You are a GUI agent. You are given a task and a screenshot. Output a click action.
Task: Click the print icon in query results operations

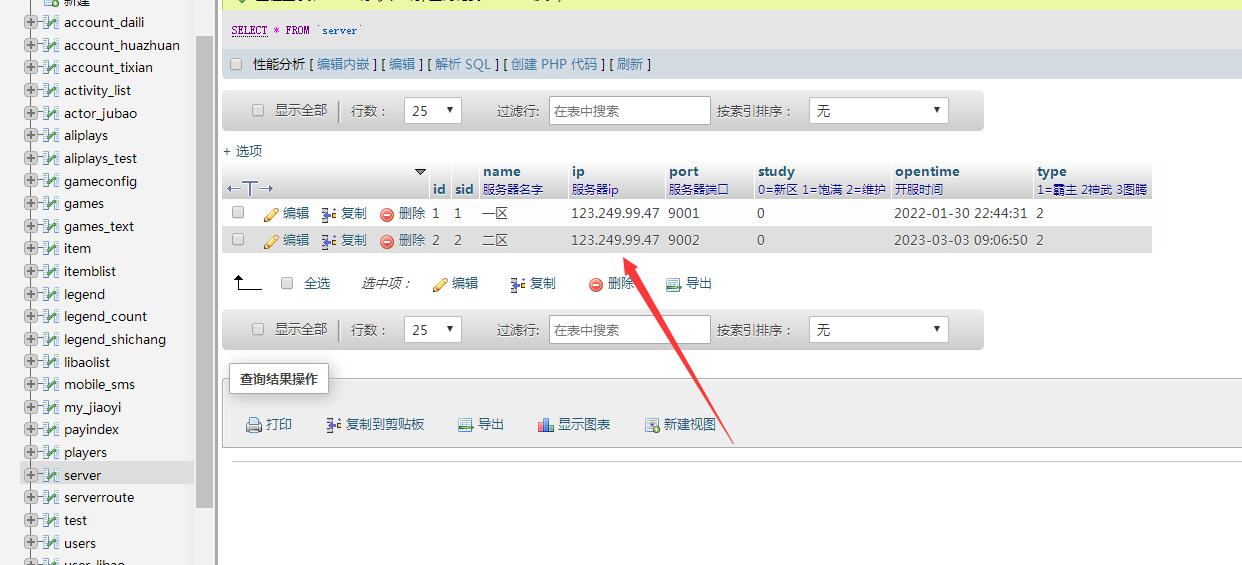[254, 425]
